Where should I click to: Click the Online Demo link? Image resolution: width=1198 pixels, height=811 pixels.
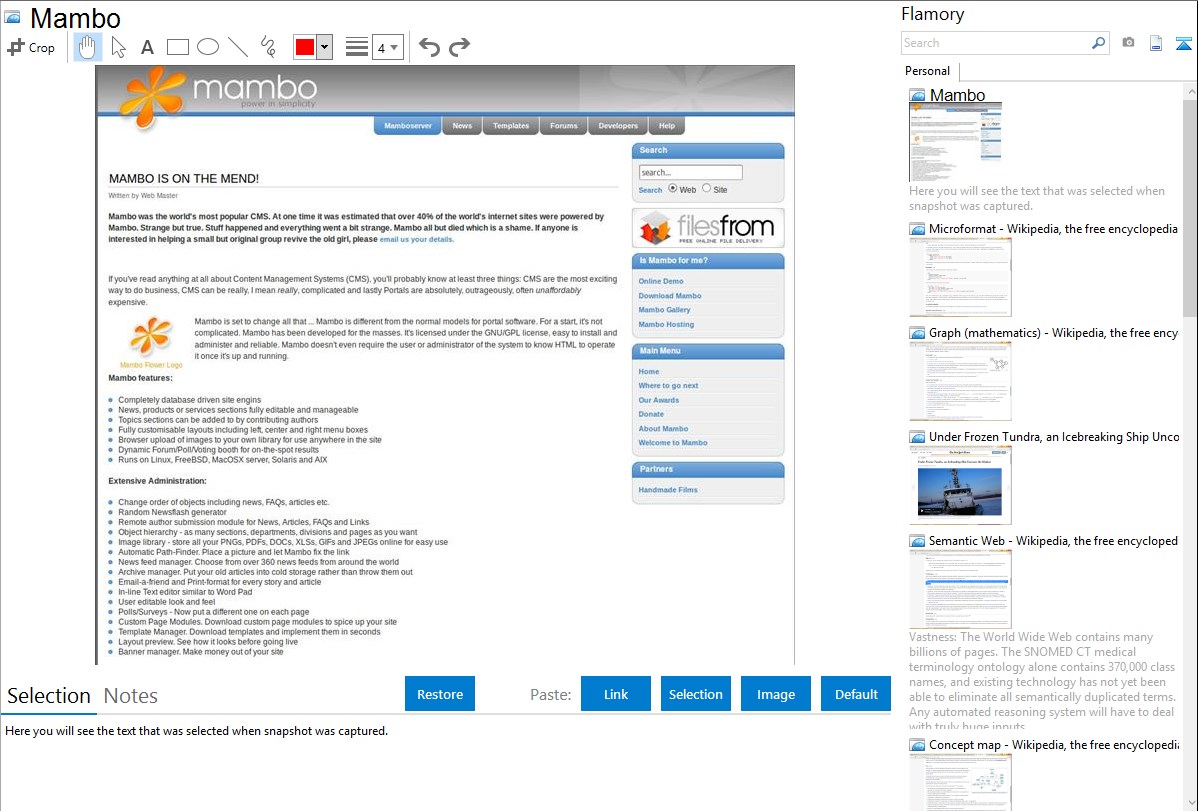point(661,281)
